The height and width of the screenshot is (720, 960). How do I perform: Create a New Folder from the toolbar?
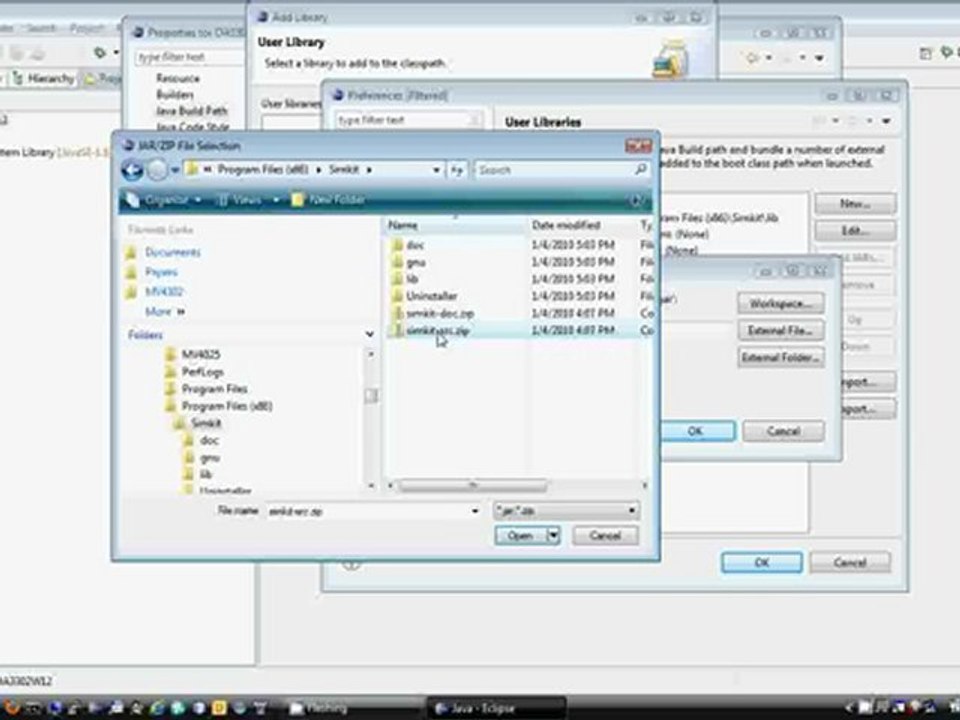(328, 200)
